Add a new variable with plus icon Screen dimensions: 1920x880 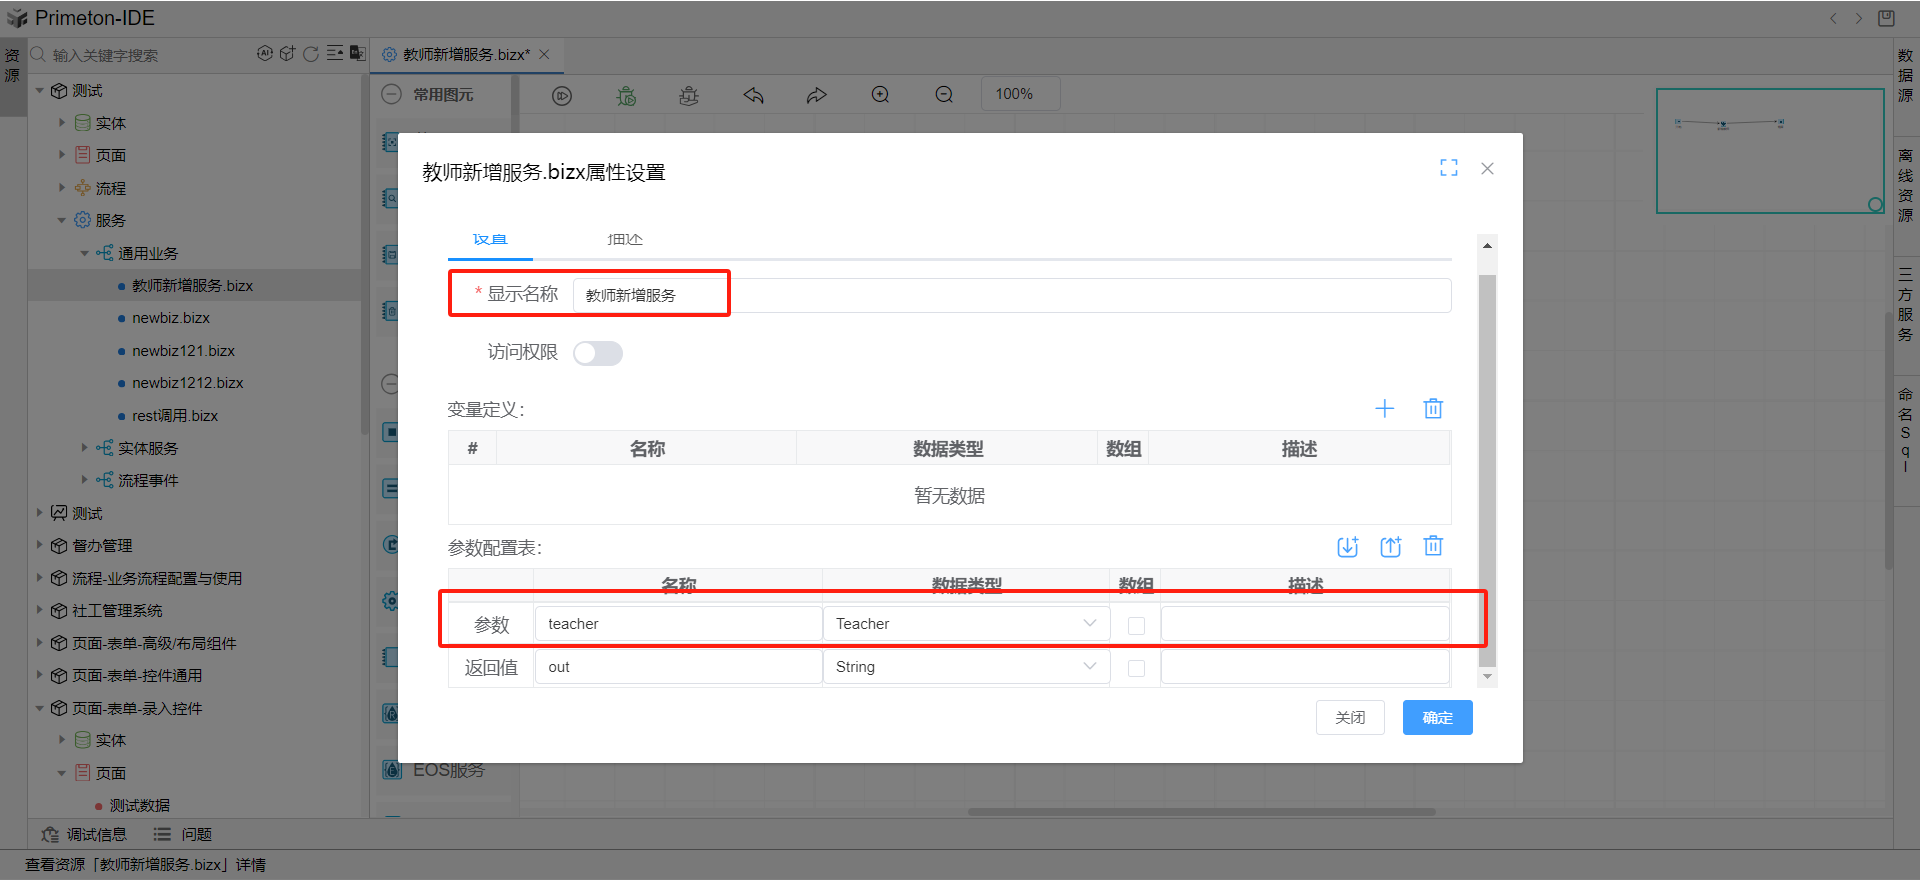[x=1384, y=408]
